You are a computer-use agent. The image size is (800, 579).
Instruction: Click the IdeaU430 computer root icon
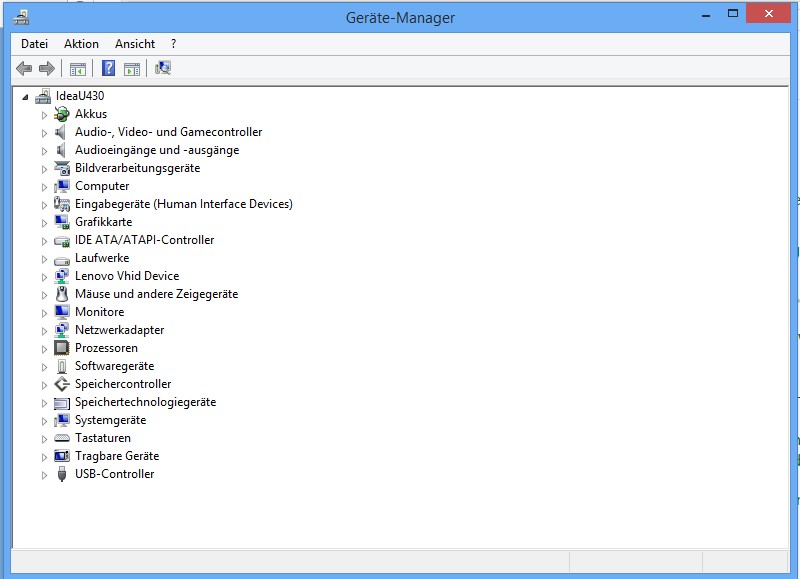pyautogui.click(x=43, y=96)
